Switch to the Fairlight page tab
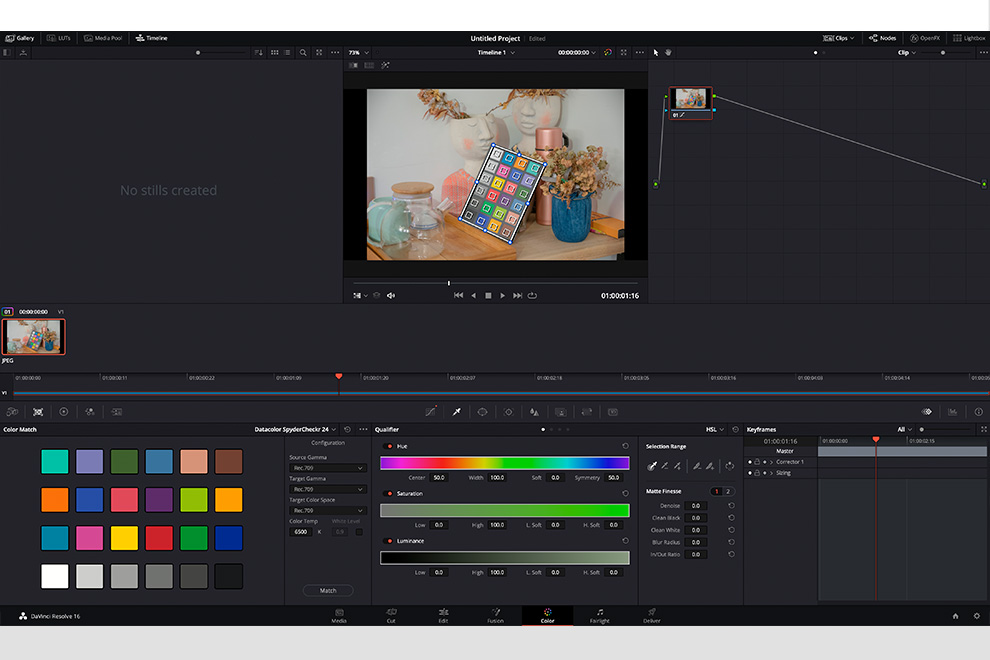 (x=600, y=616)
